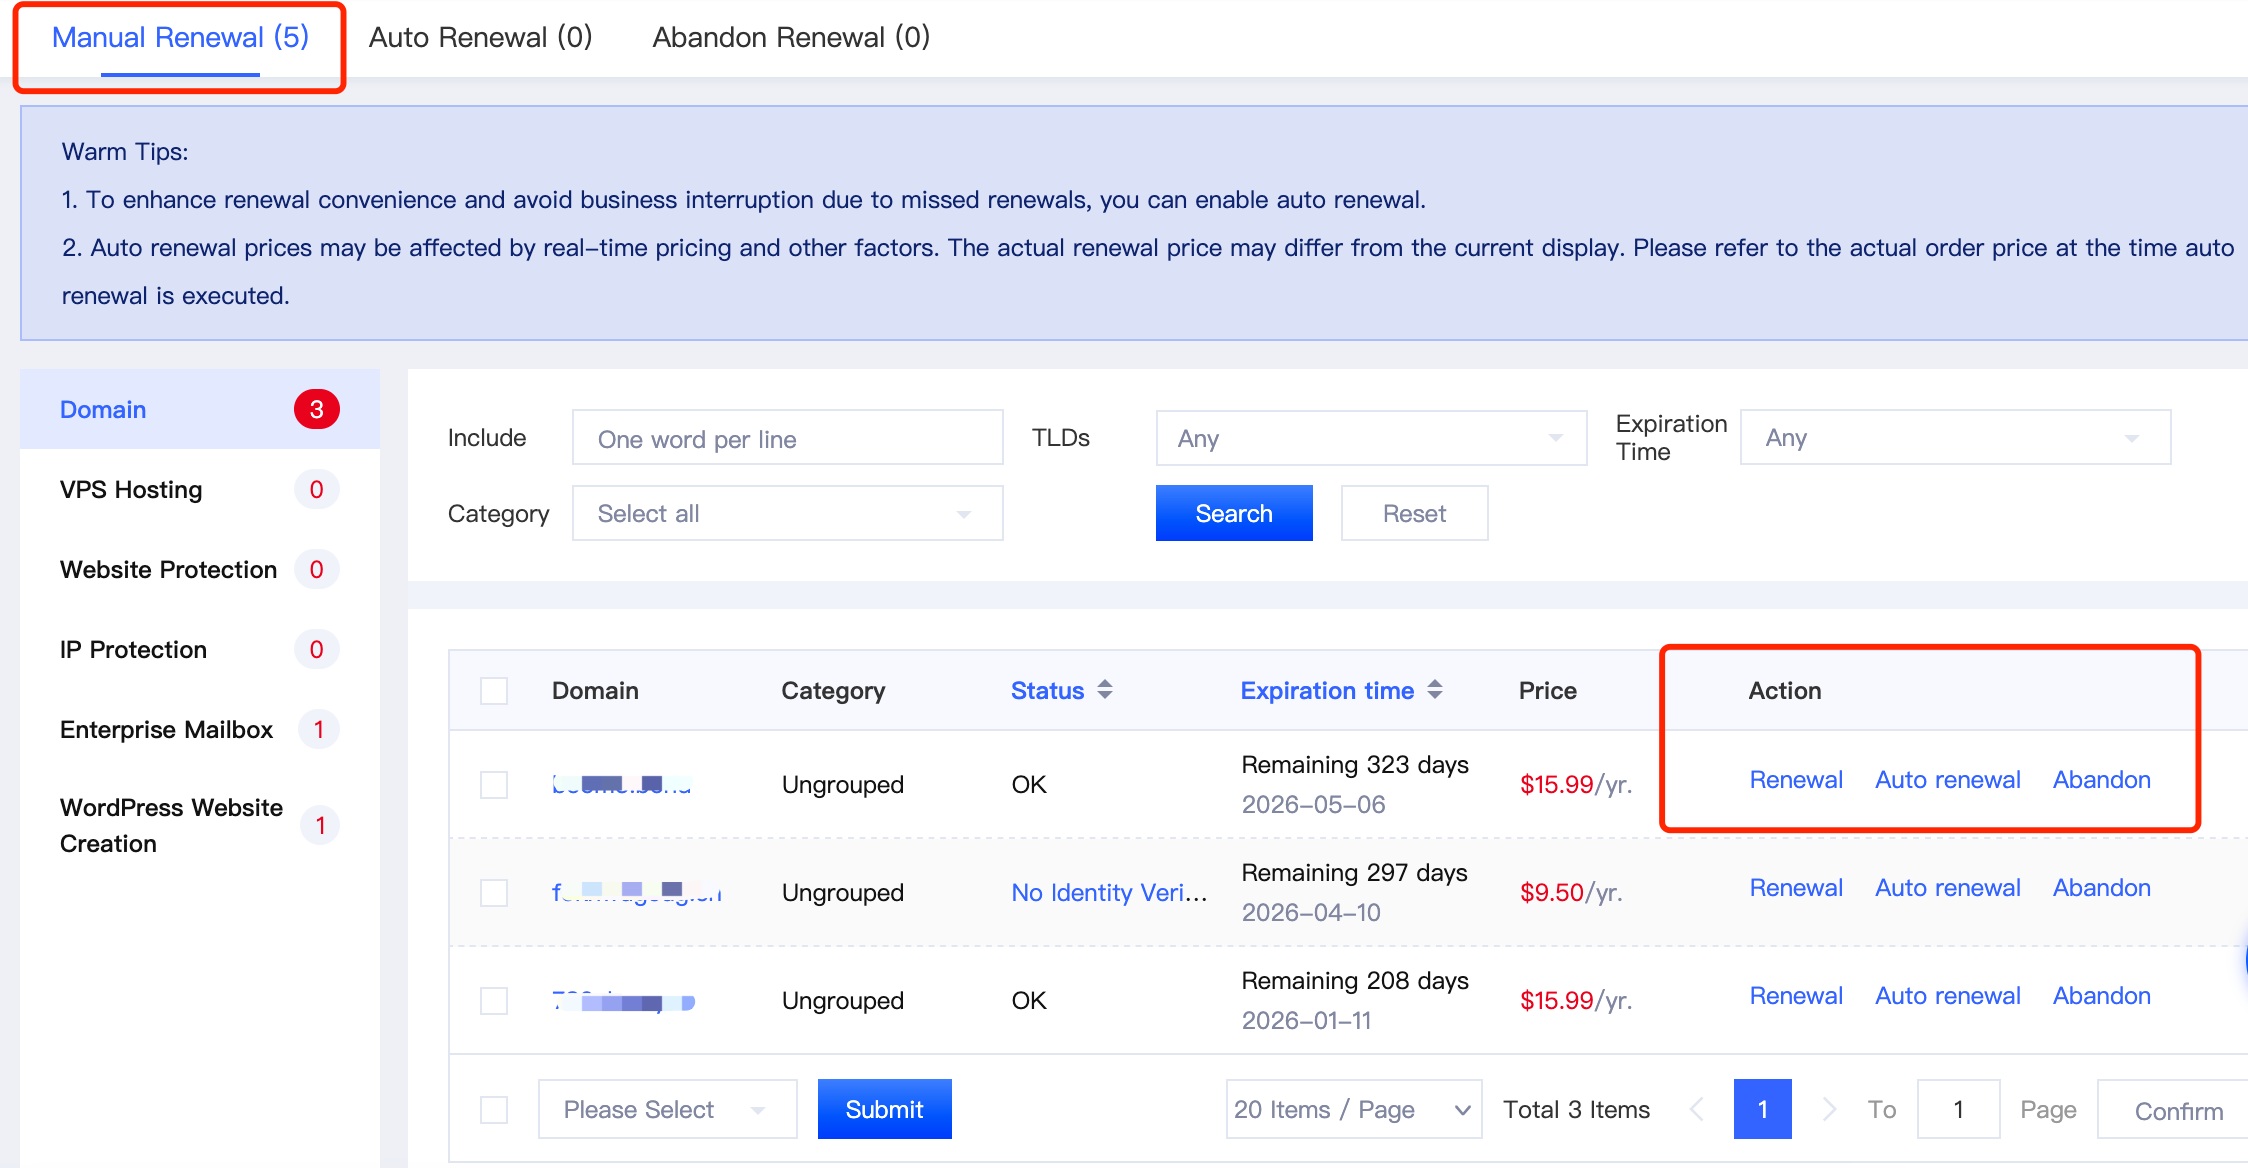
Task: Click Abandon for the 297 days row
Action: tap(2102, 888)
